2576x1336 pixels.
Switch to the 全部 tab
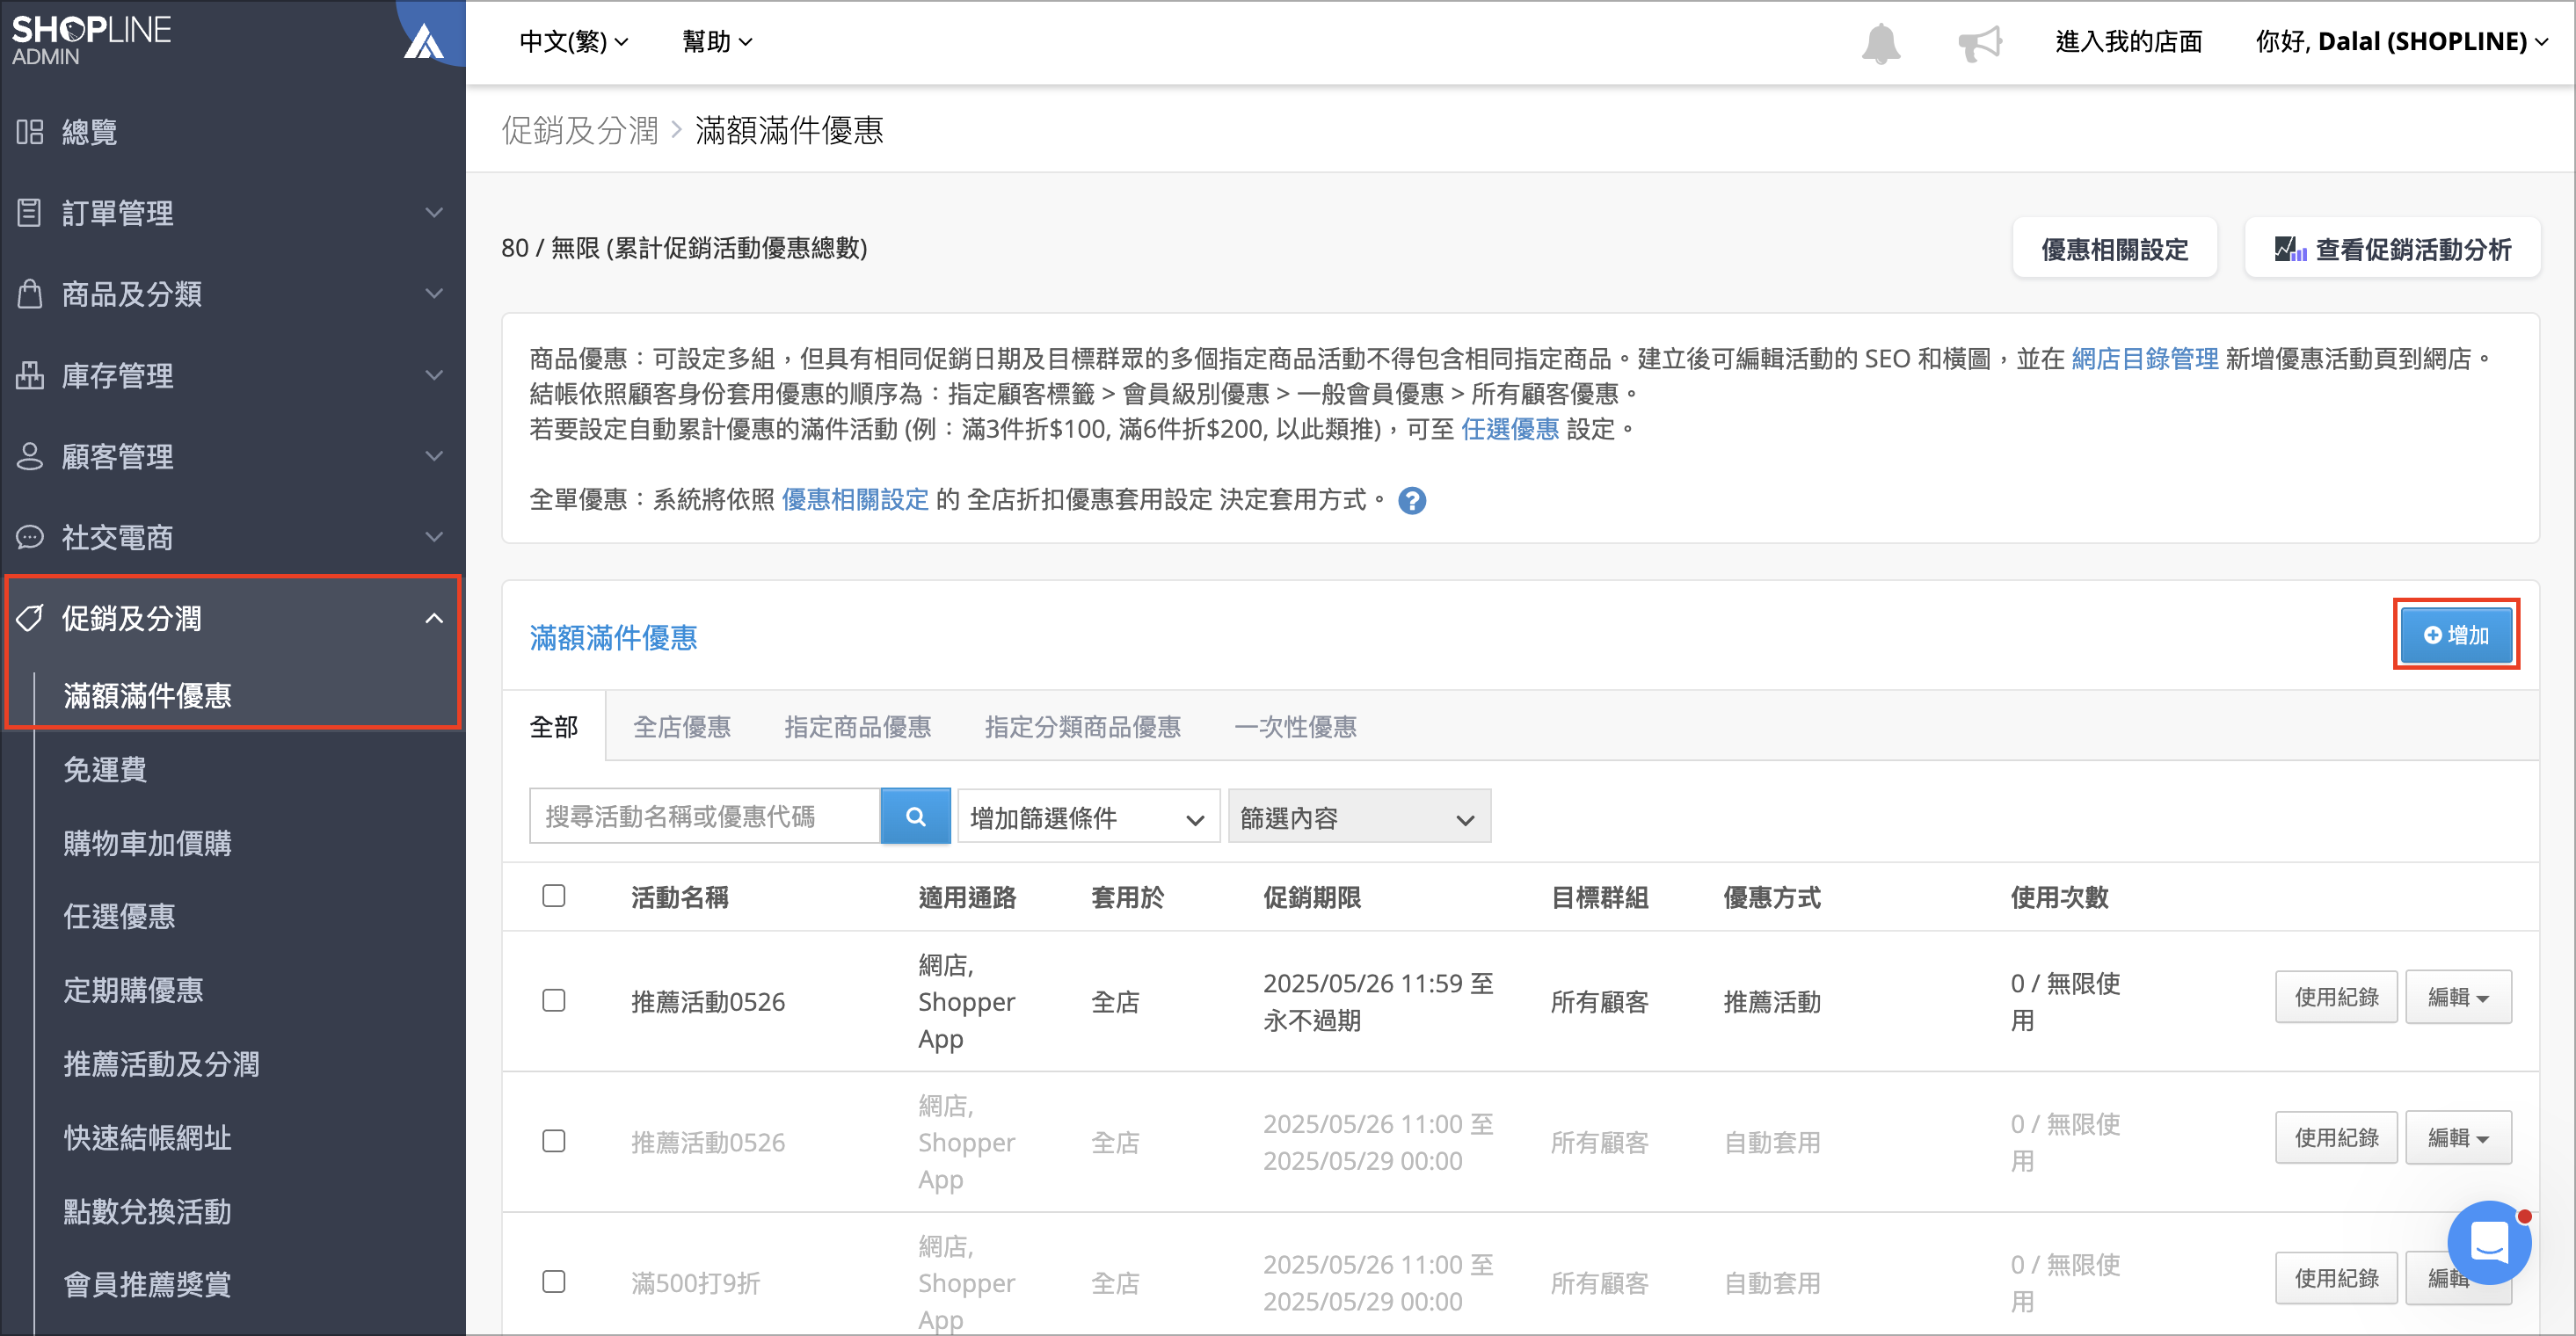pos(554,727)
